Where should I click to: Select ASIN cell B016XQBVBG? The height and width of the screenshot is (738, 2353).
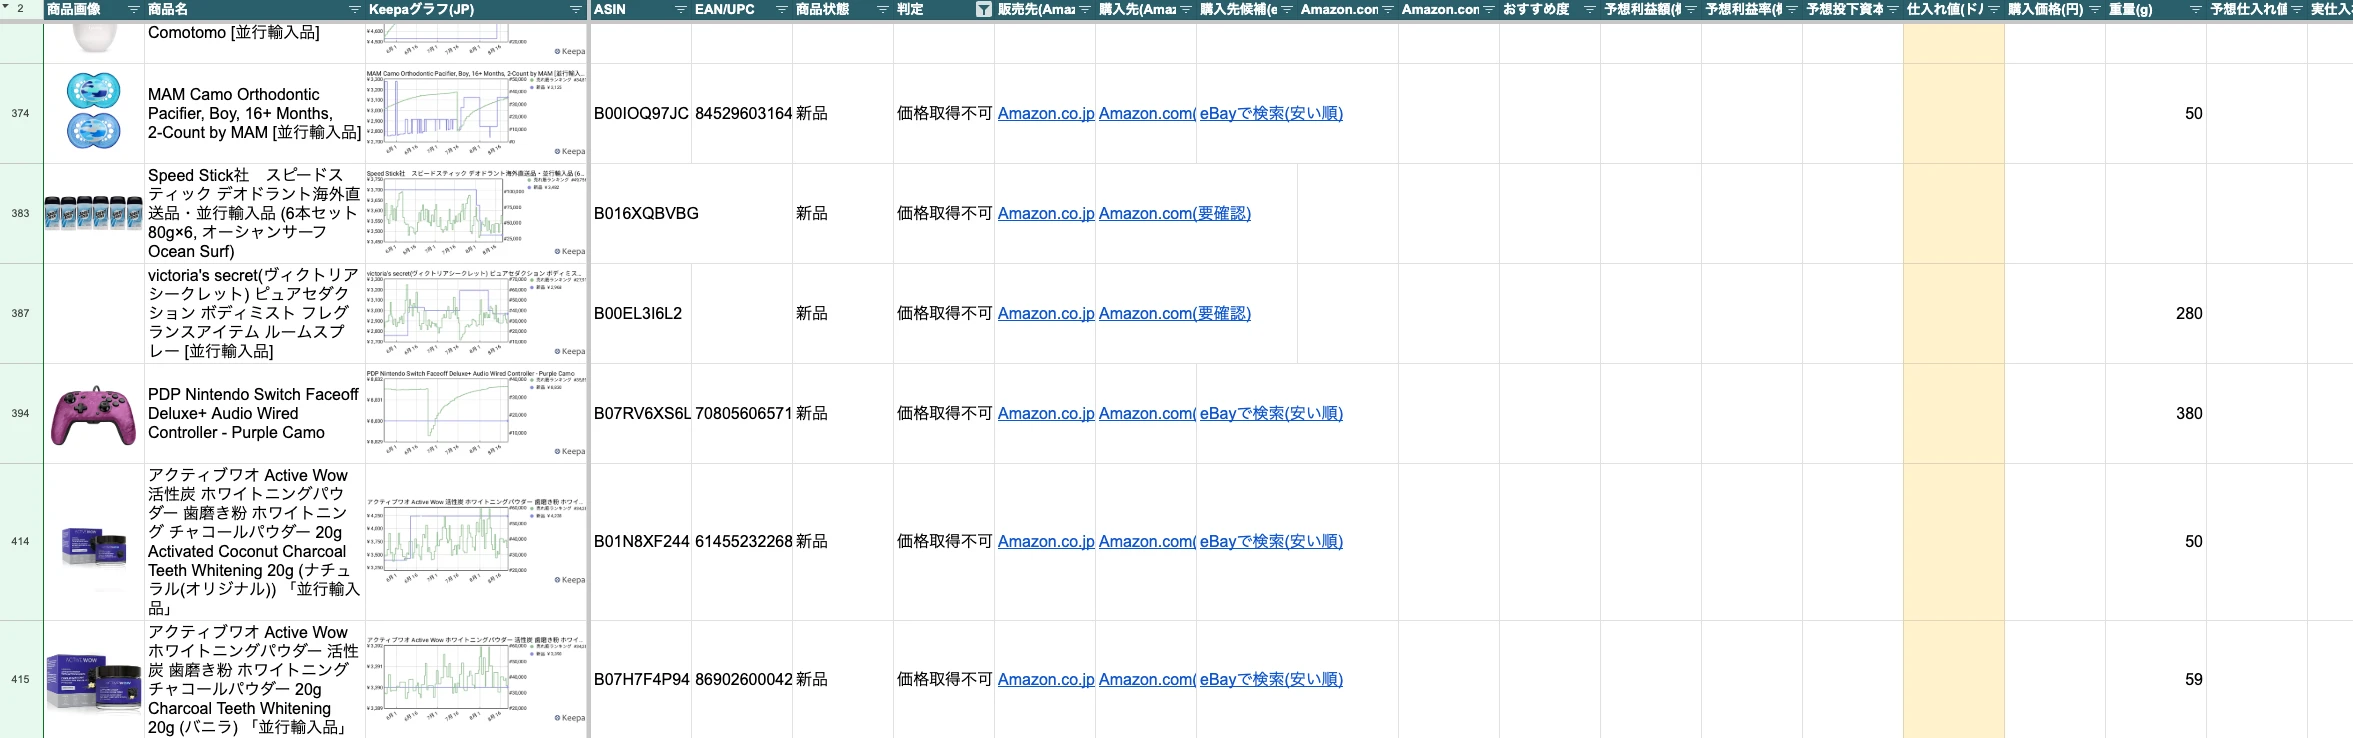pyautogui.click(x=641, y=214)
